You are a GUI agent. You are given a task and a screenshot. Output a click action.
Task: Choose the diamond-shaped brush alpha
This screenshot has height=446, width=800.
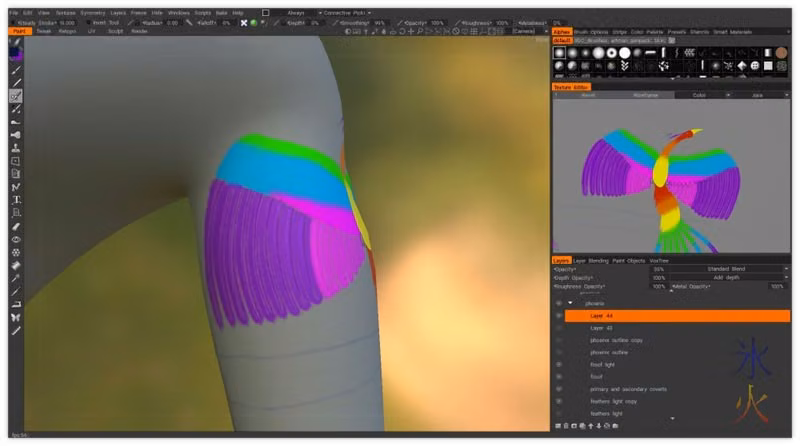[742, 65]
